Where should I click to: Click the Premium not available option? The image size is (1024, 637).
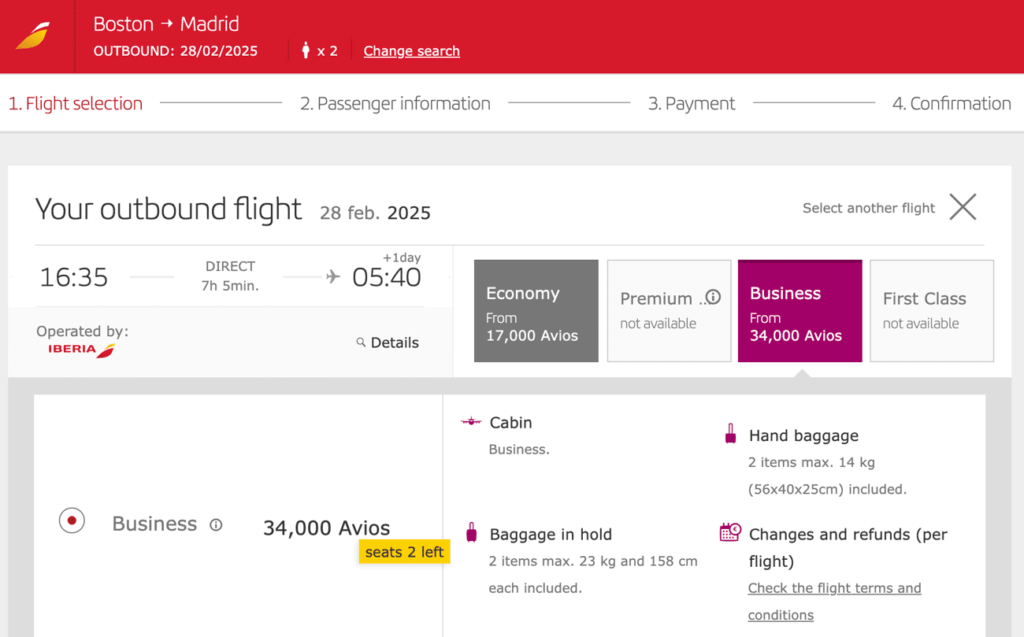(x=668, y=310)
